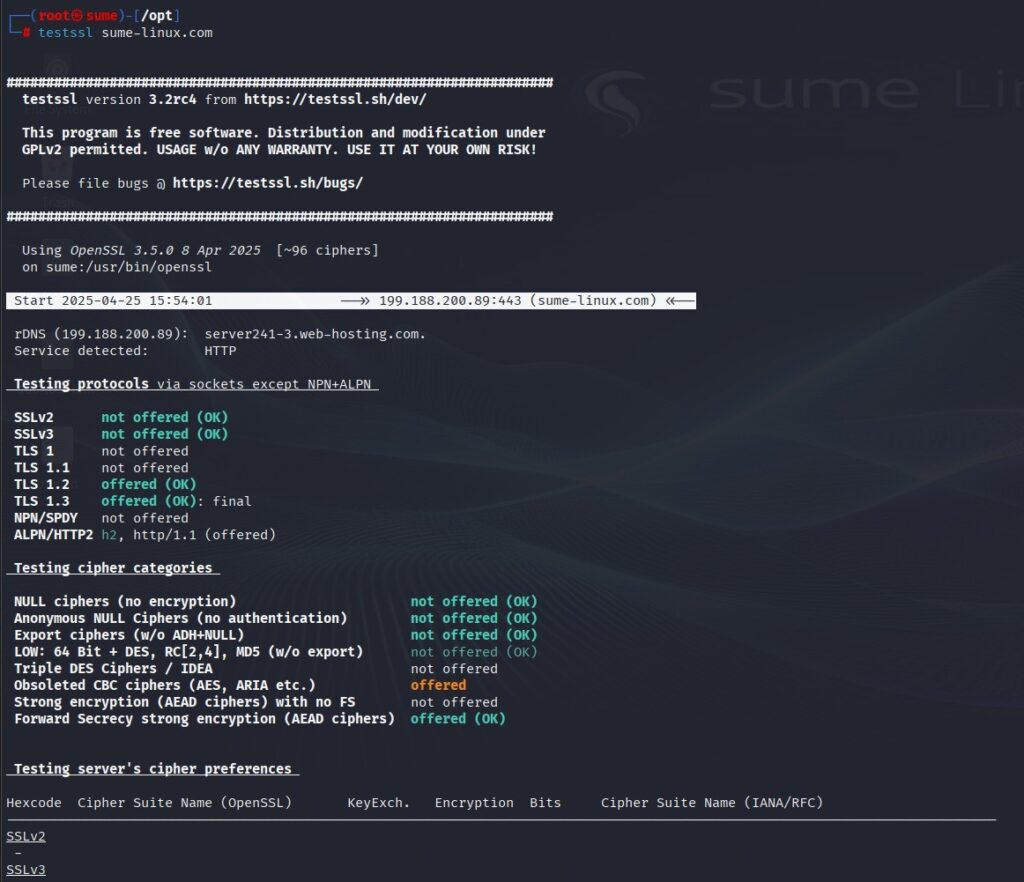Click 'not offered' status in the NPN/SPDY row
Image resolution: width=1024 pixels, height=882 pixels.
coord(144,518)
